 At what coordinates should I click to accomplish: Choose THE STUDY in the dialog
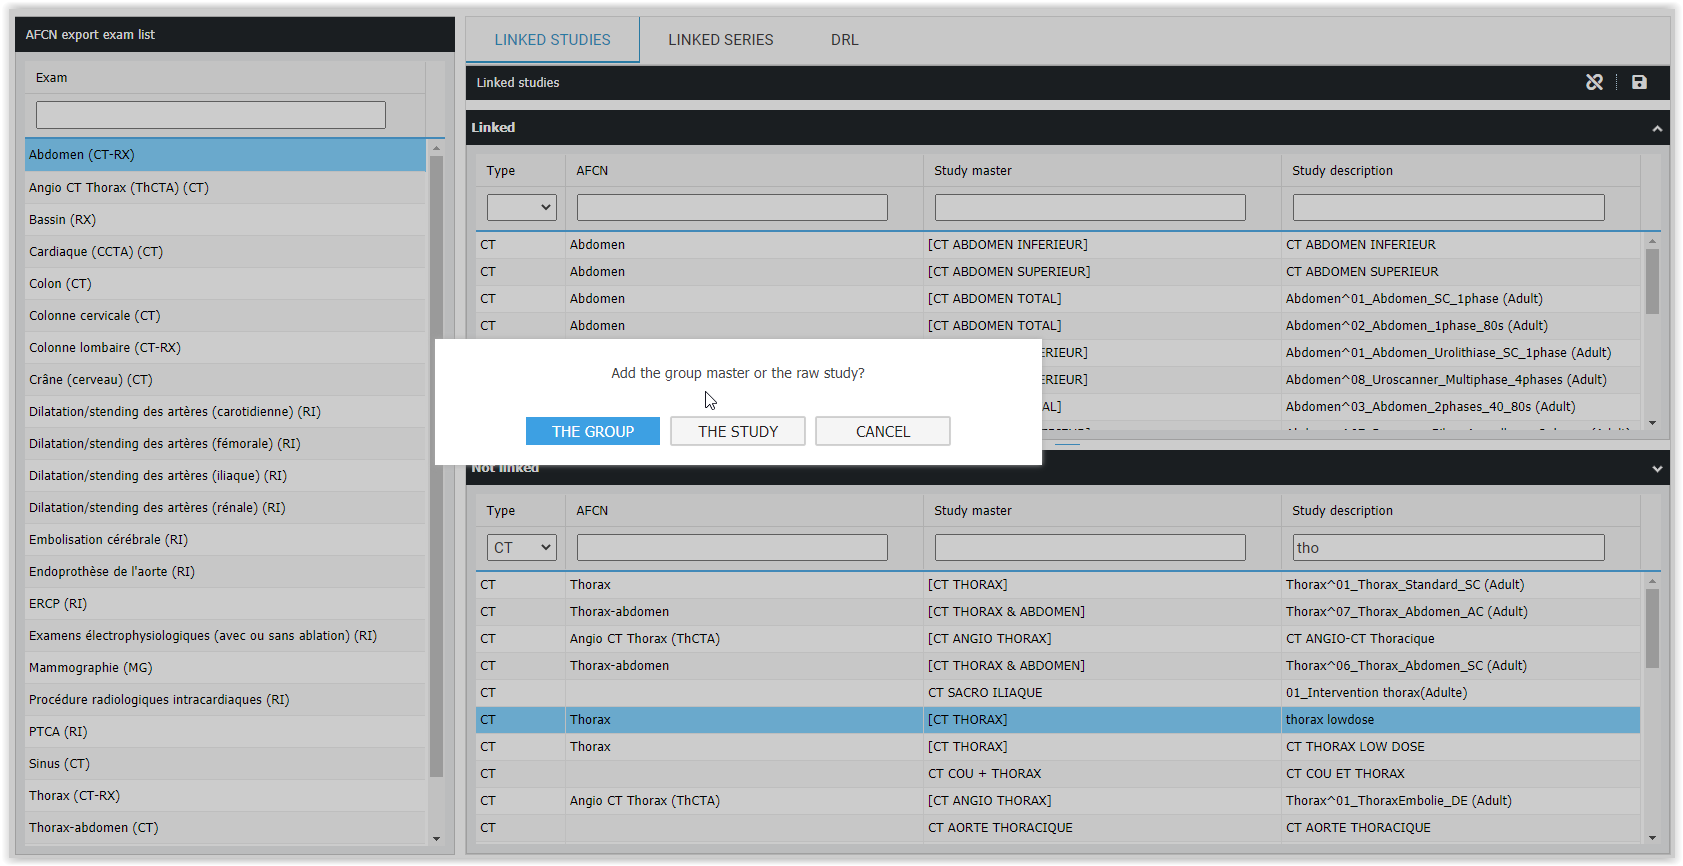(737, 431)
